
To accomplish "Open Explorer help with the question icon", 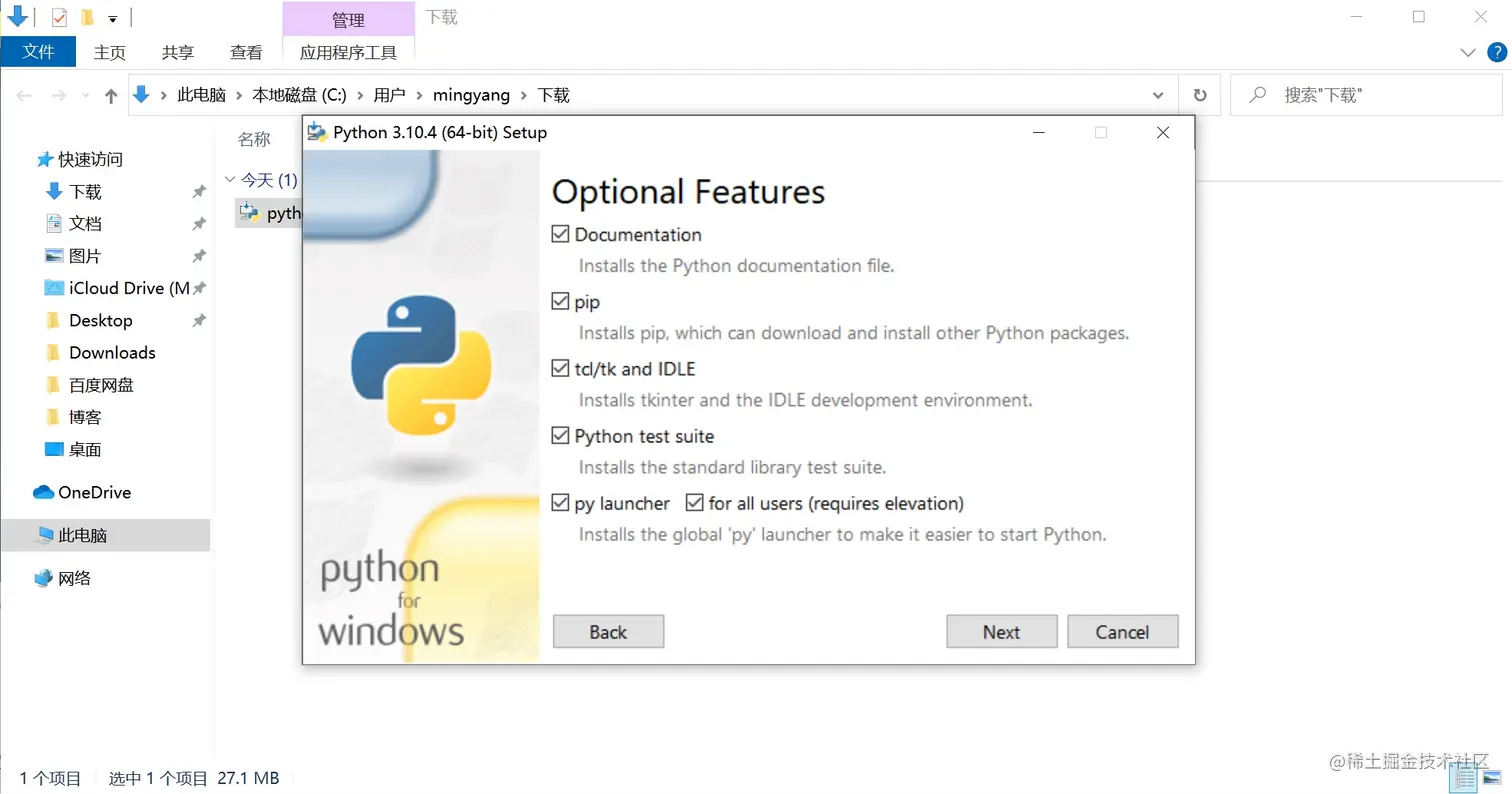I will (1497, 52).
